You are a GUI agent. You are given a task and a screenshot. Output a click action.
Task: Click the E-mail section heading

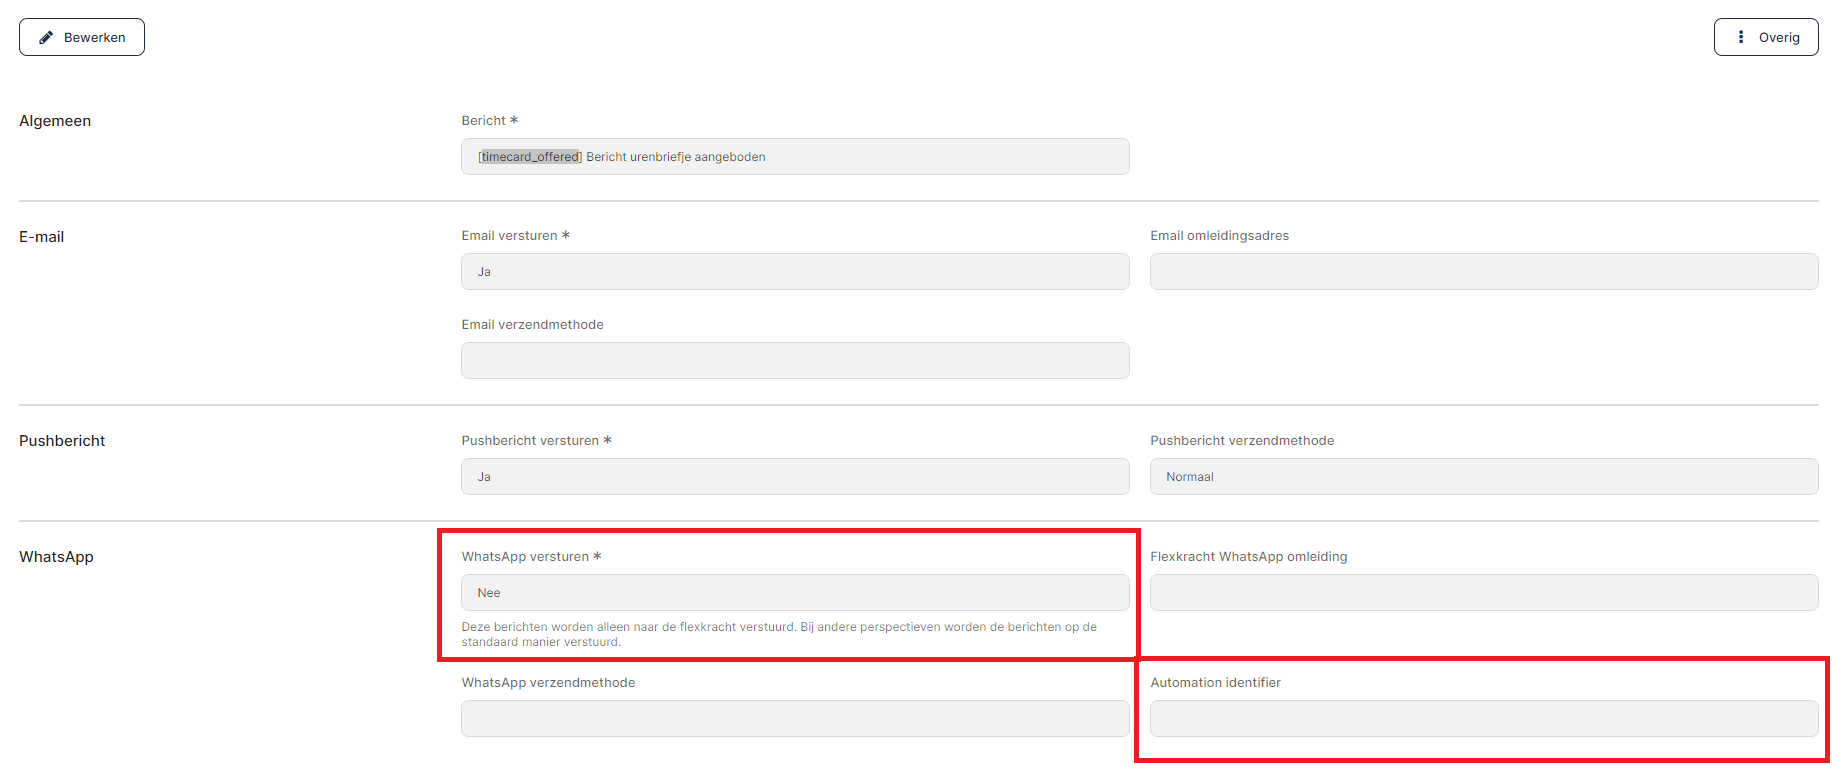(42, 237)
